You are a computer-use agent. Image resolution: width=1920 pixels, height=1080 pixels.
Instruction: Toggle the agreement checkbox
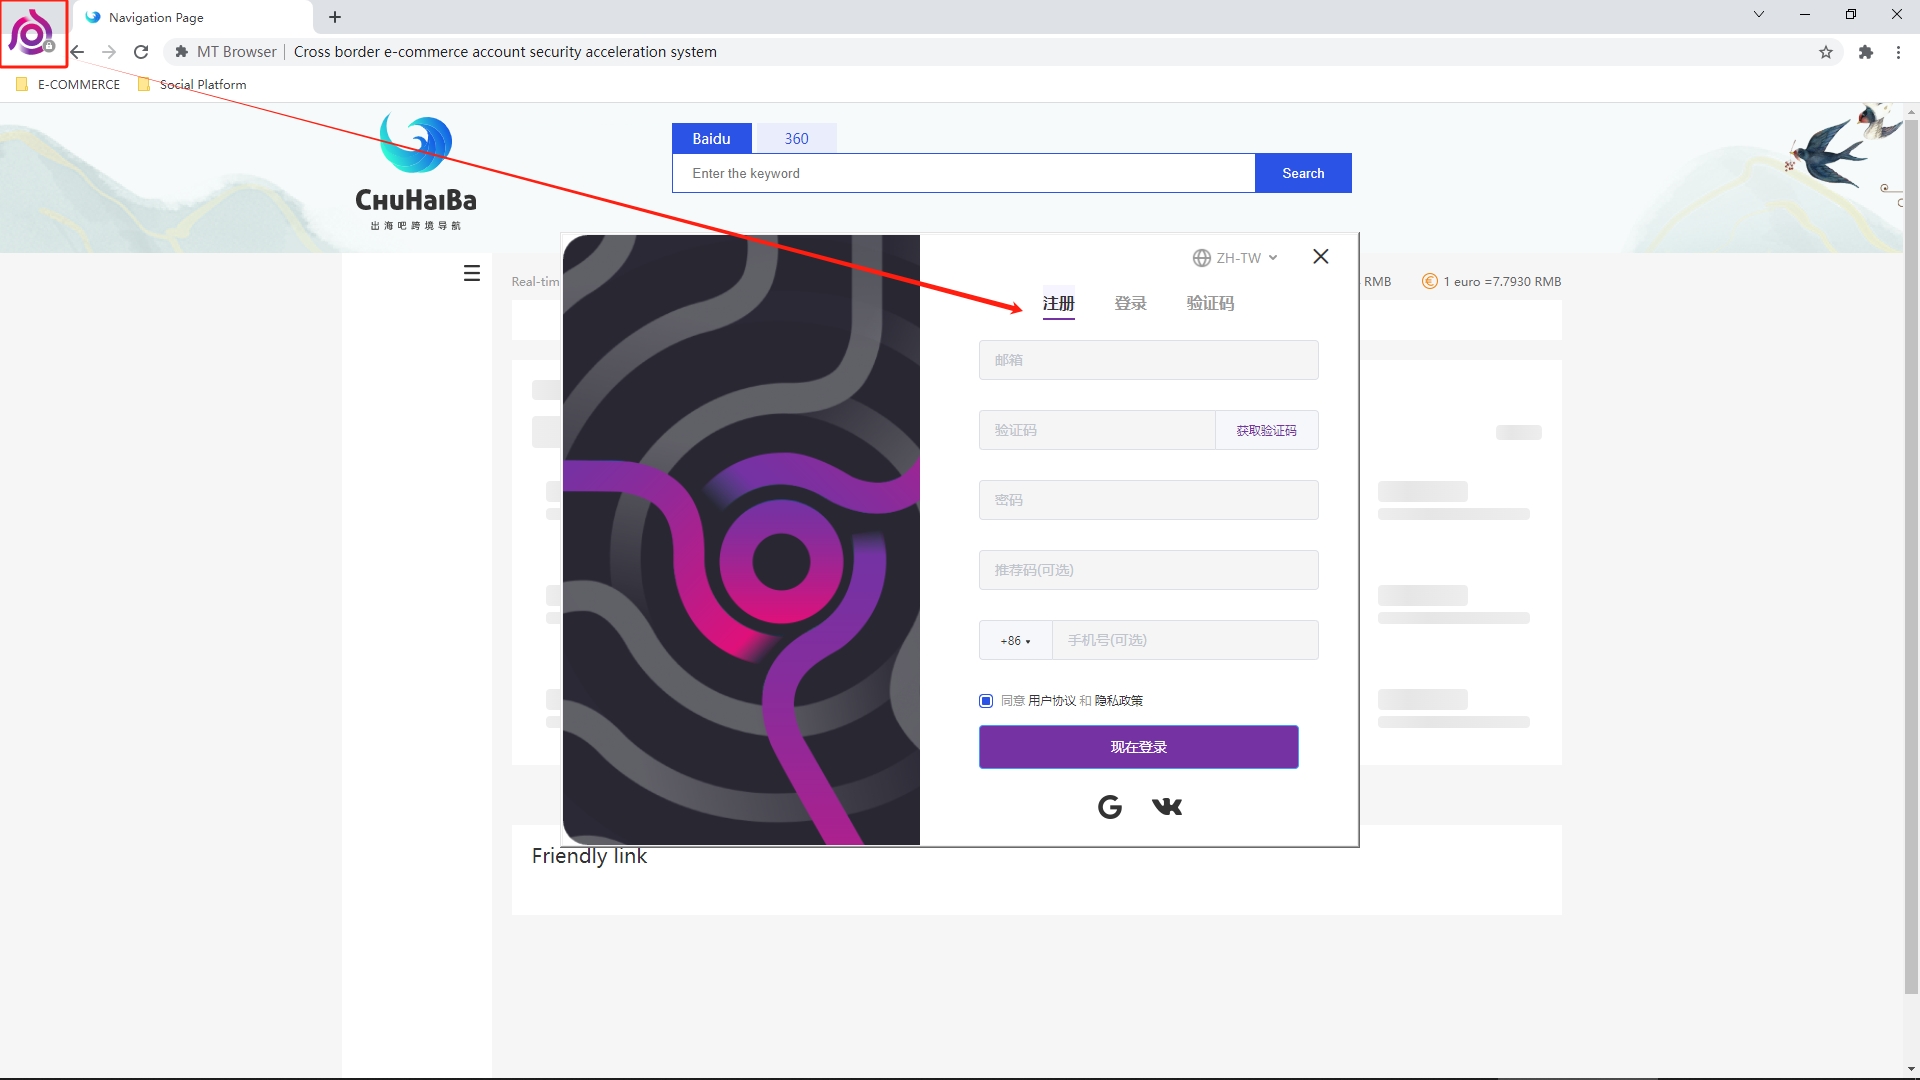[986, 701]
